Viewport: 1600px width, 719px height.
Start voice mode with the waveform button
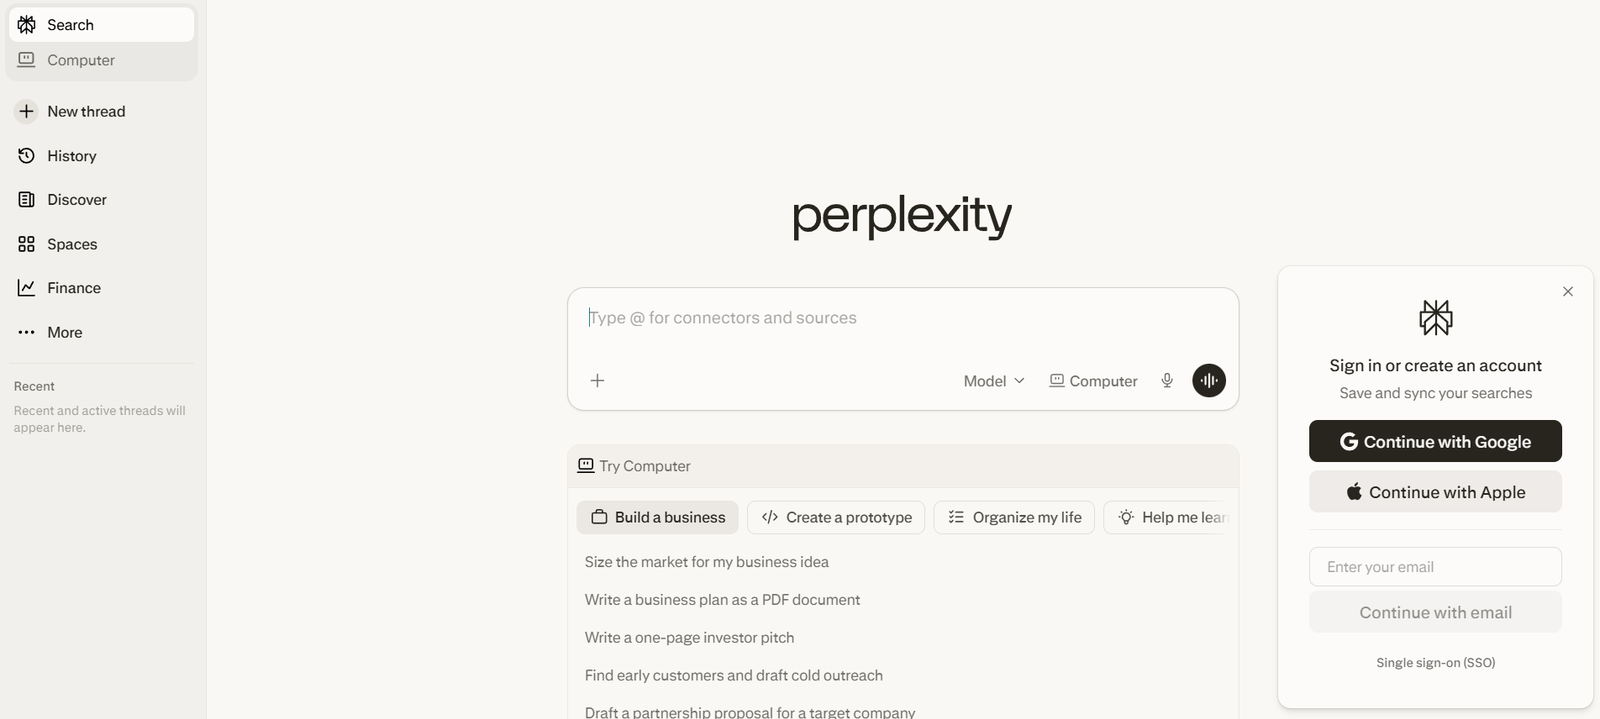[1208, 380]
